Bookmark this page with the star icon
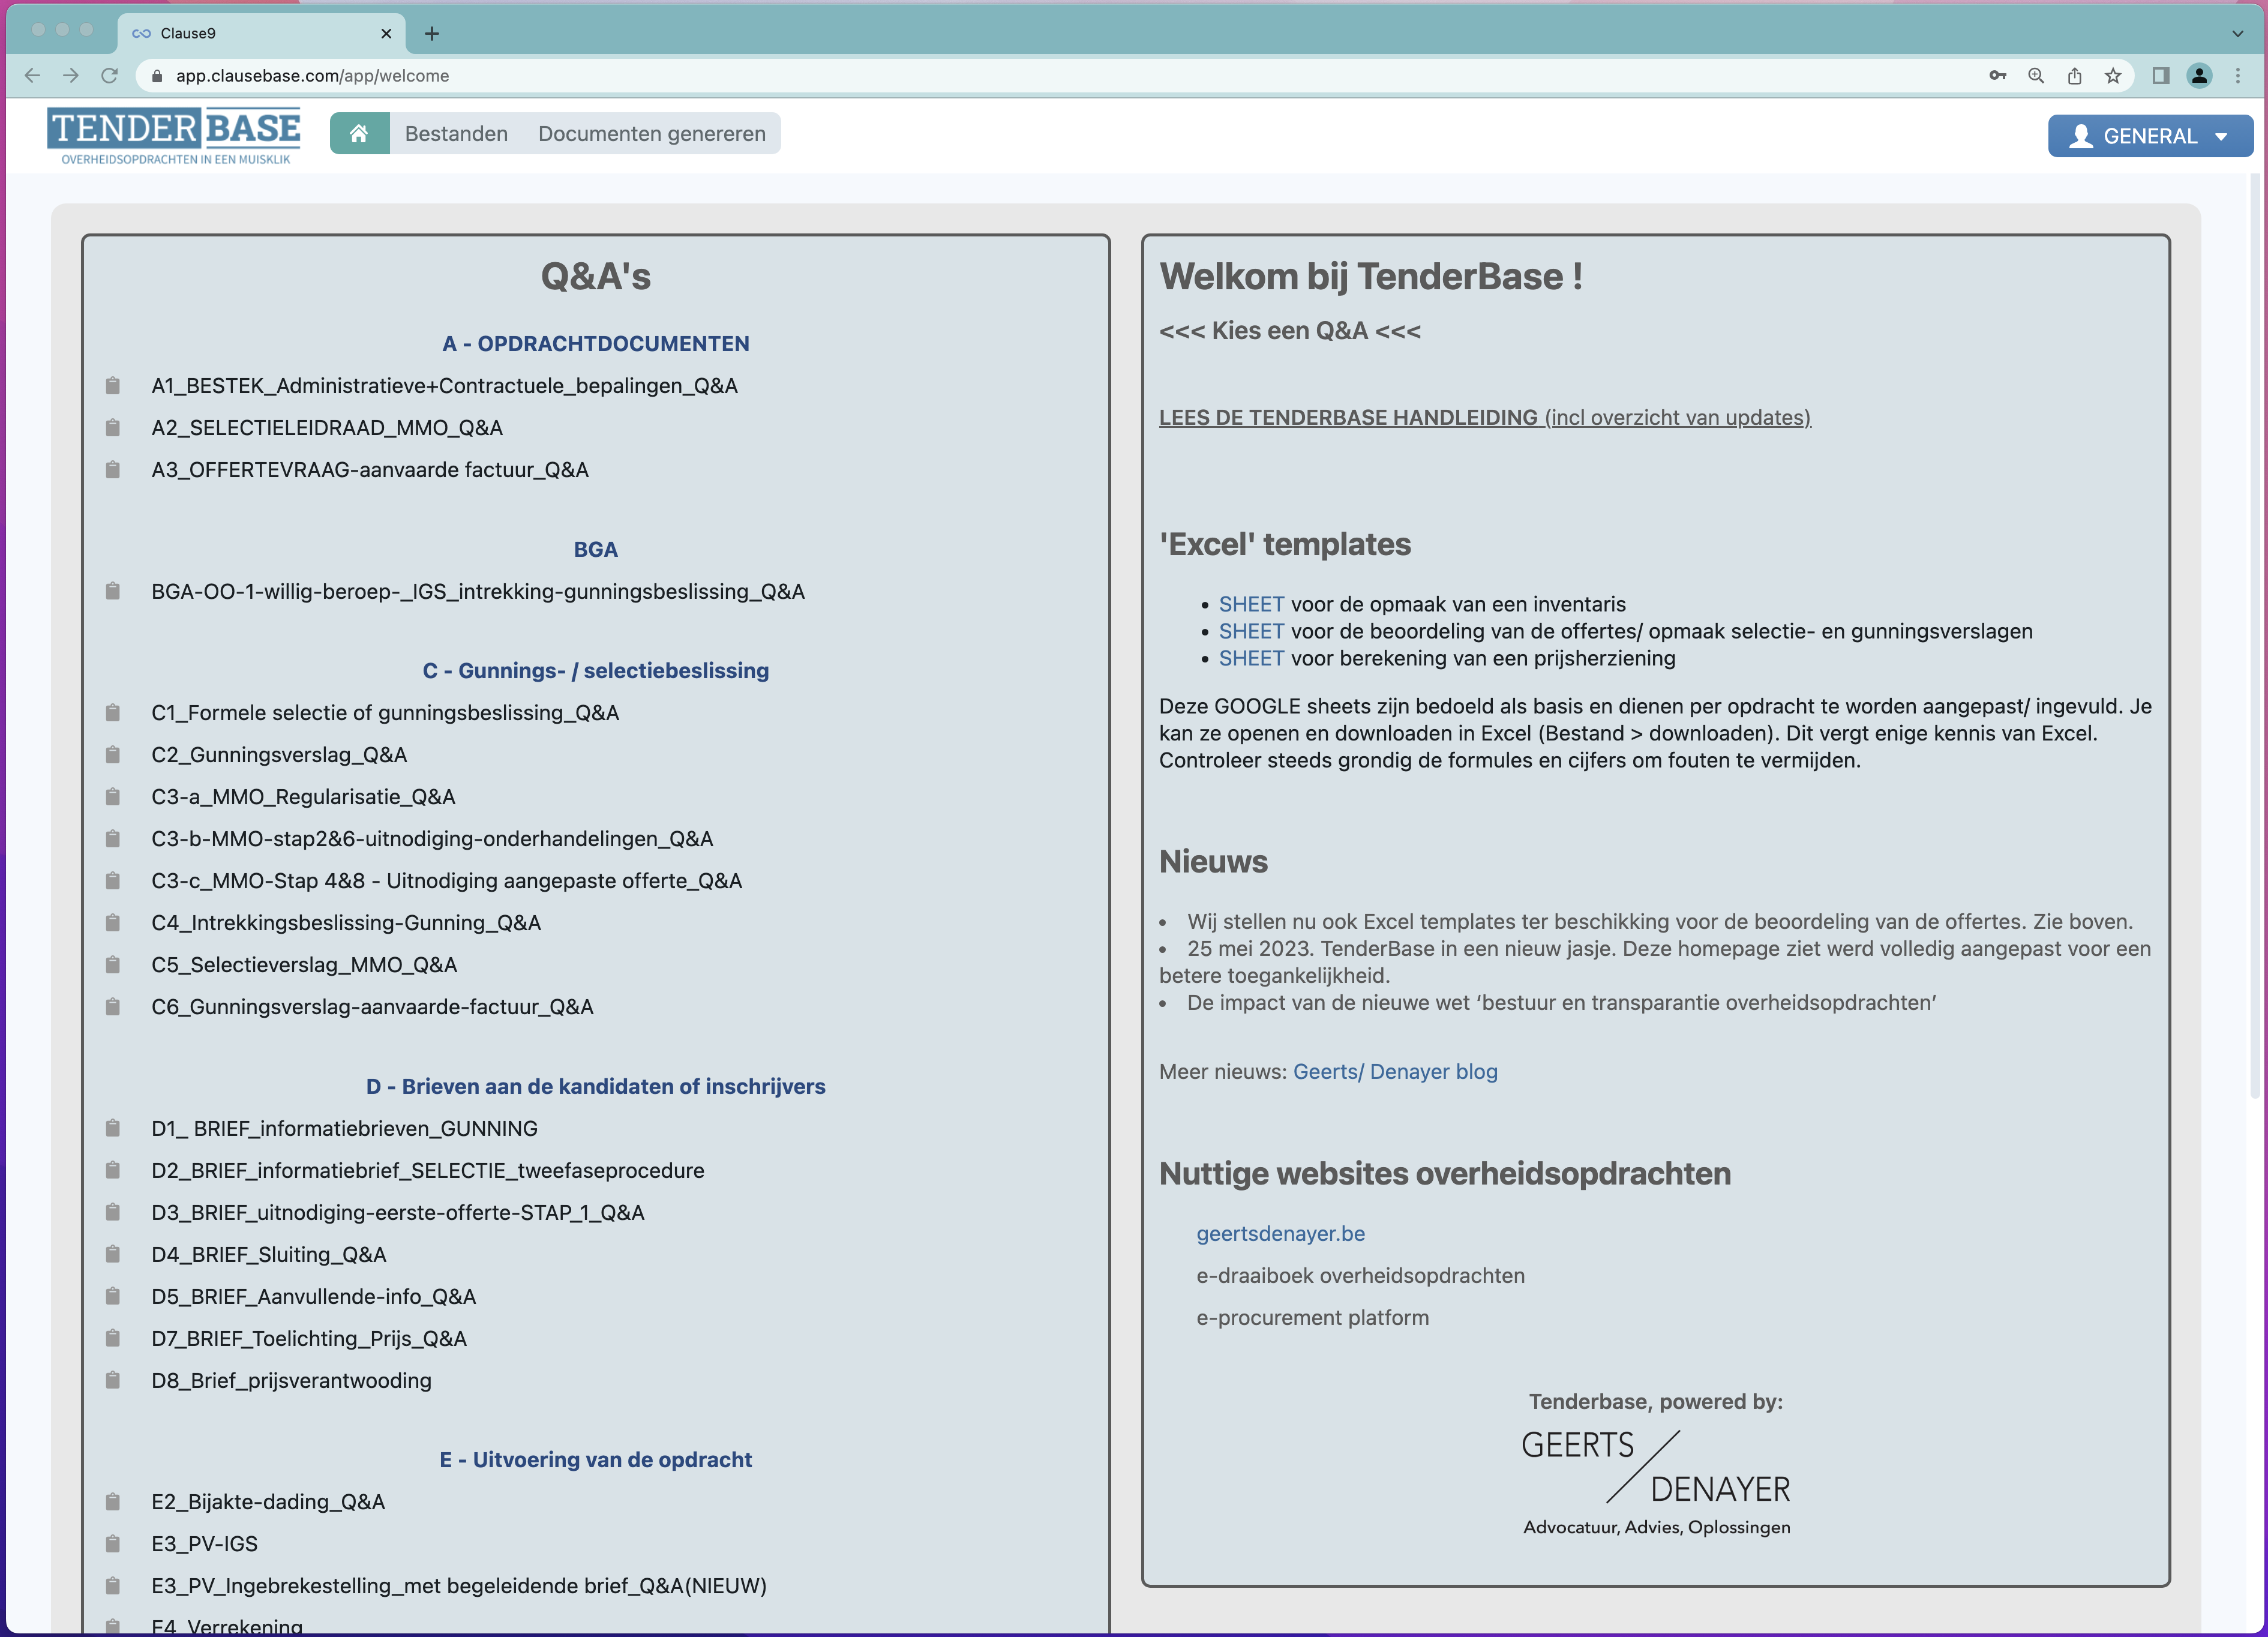This screenshot has height=1637, width=2268. [x=2112, y=76]
